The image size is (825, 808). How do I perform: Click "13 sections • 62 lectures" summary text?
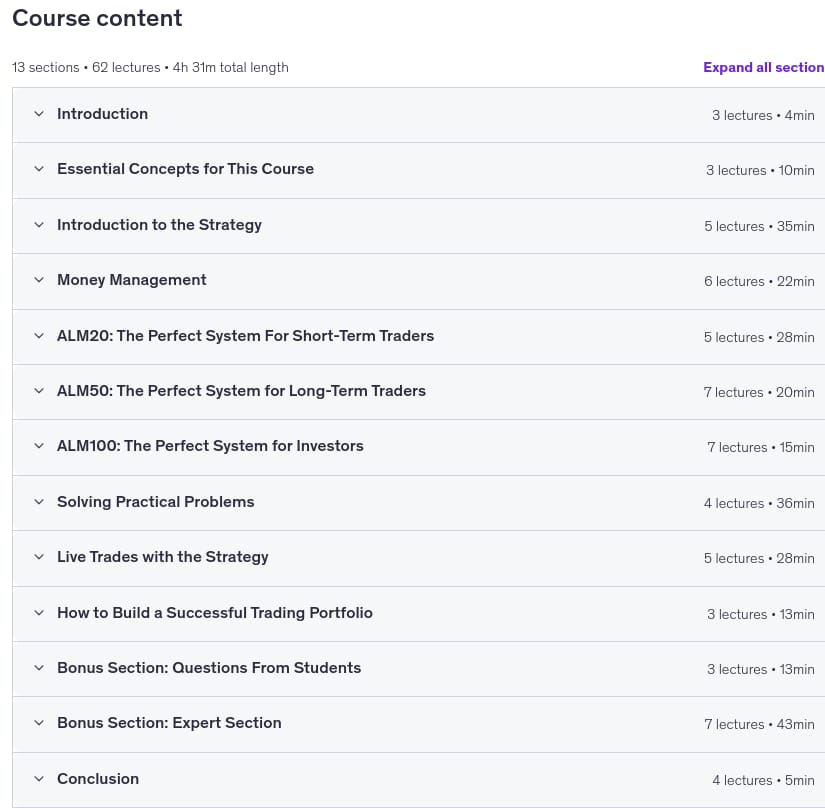tap(86, 67)
